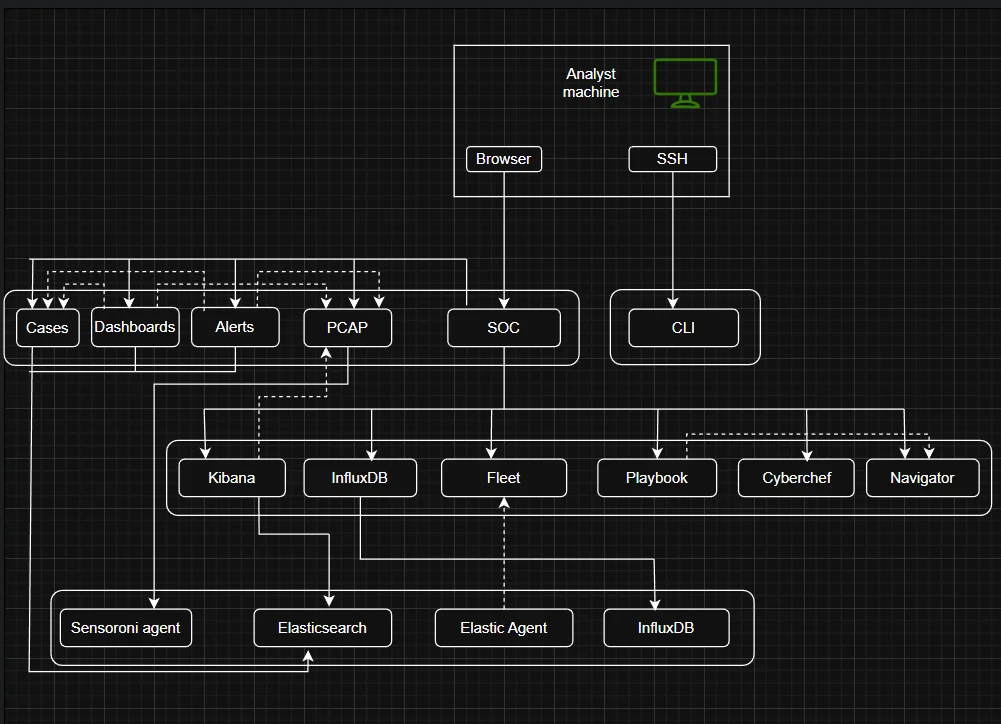The image size is (1001, 724).
Task: Click the PCAP box
Action: [348, 328]
